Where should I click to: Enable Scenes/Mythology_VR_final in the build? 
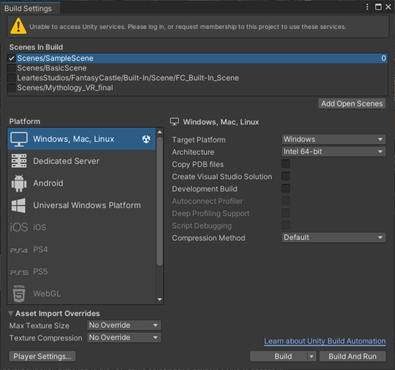point(12,88)
